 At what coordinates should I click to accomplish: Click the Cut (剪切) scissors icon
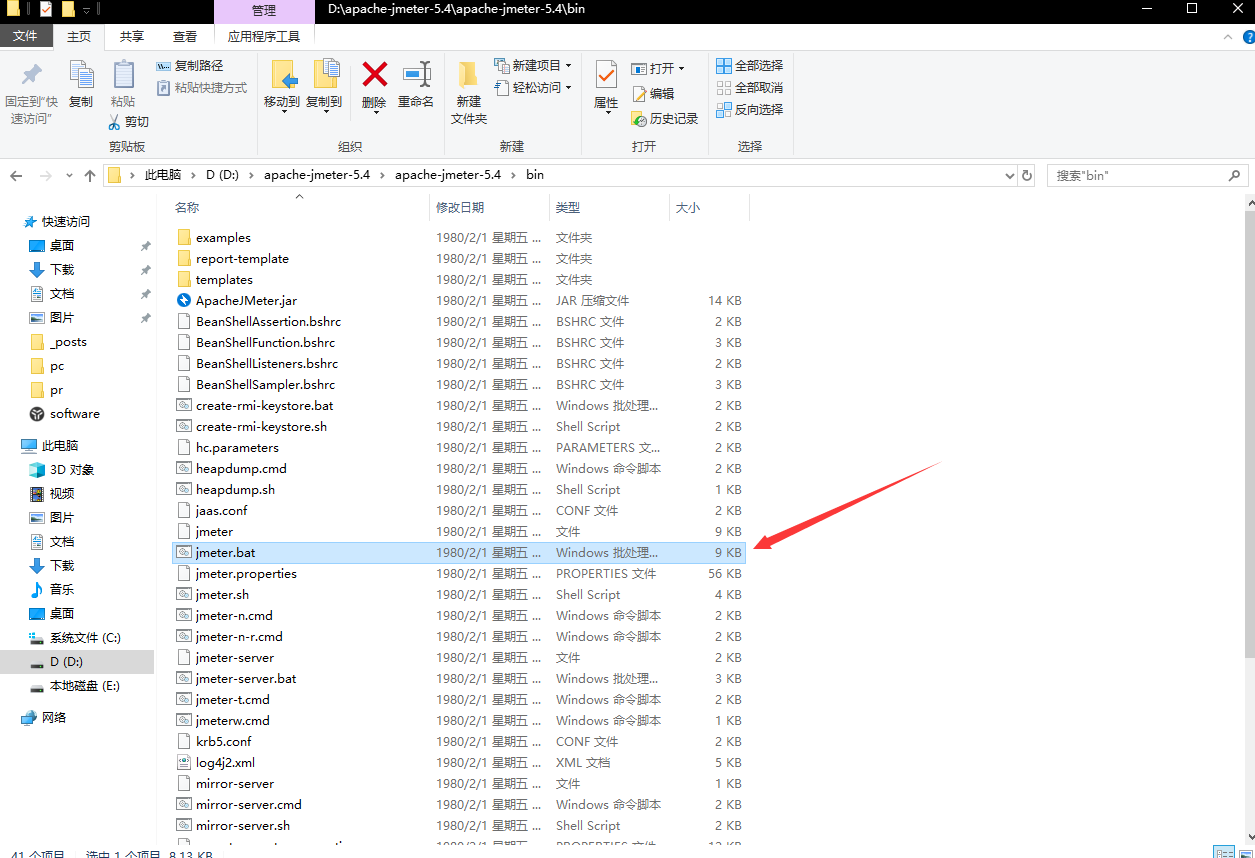pos(115,122)
